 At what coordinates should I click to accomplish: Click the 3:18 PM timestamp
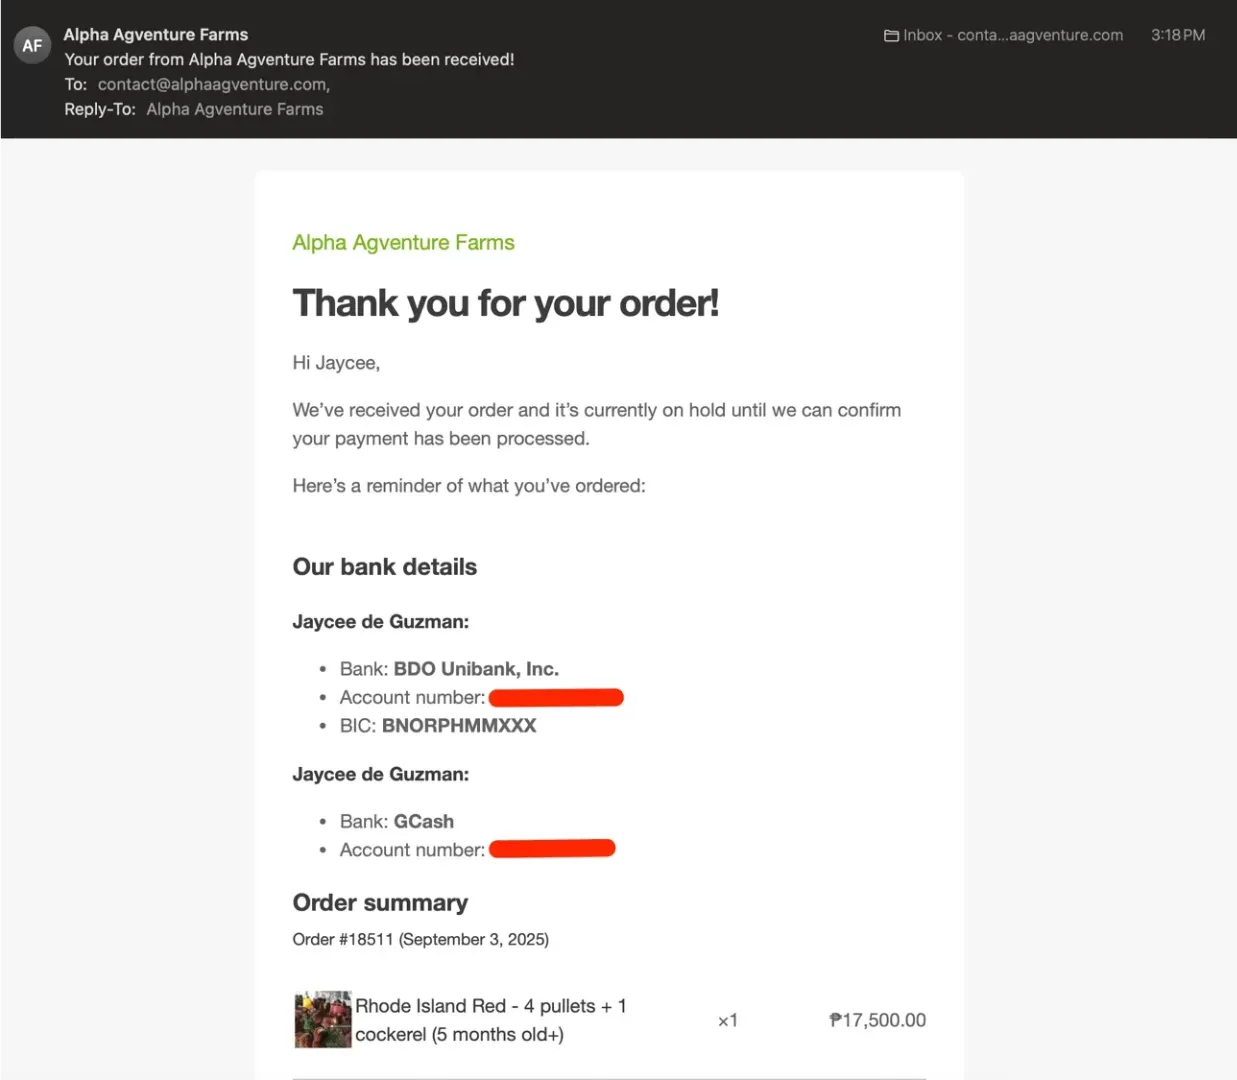coord(1177,35)
